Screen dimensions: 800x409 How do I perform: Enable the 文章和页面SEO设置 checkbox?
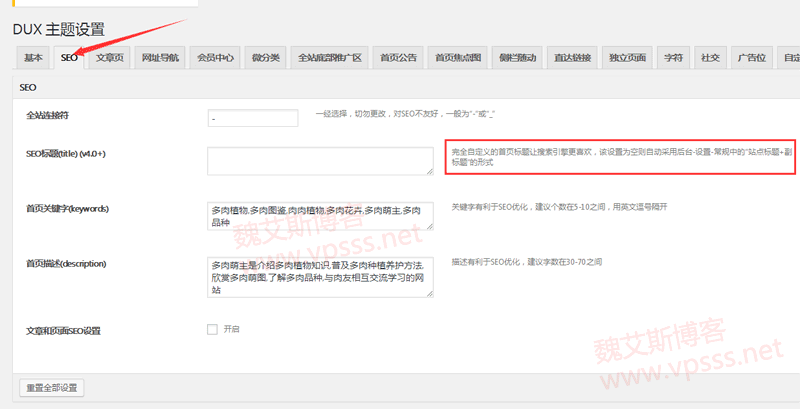212,329
